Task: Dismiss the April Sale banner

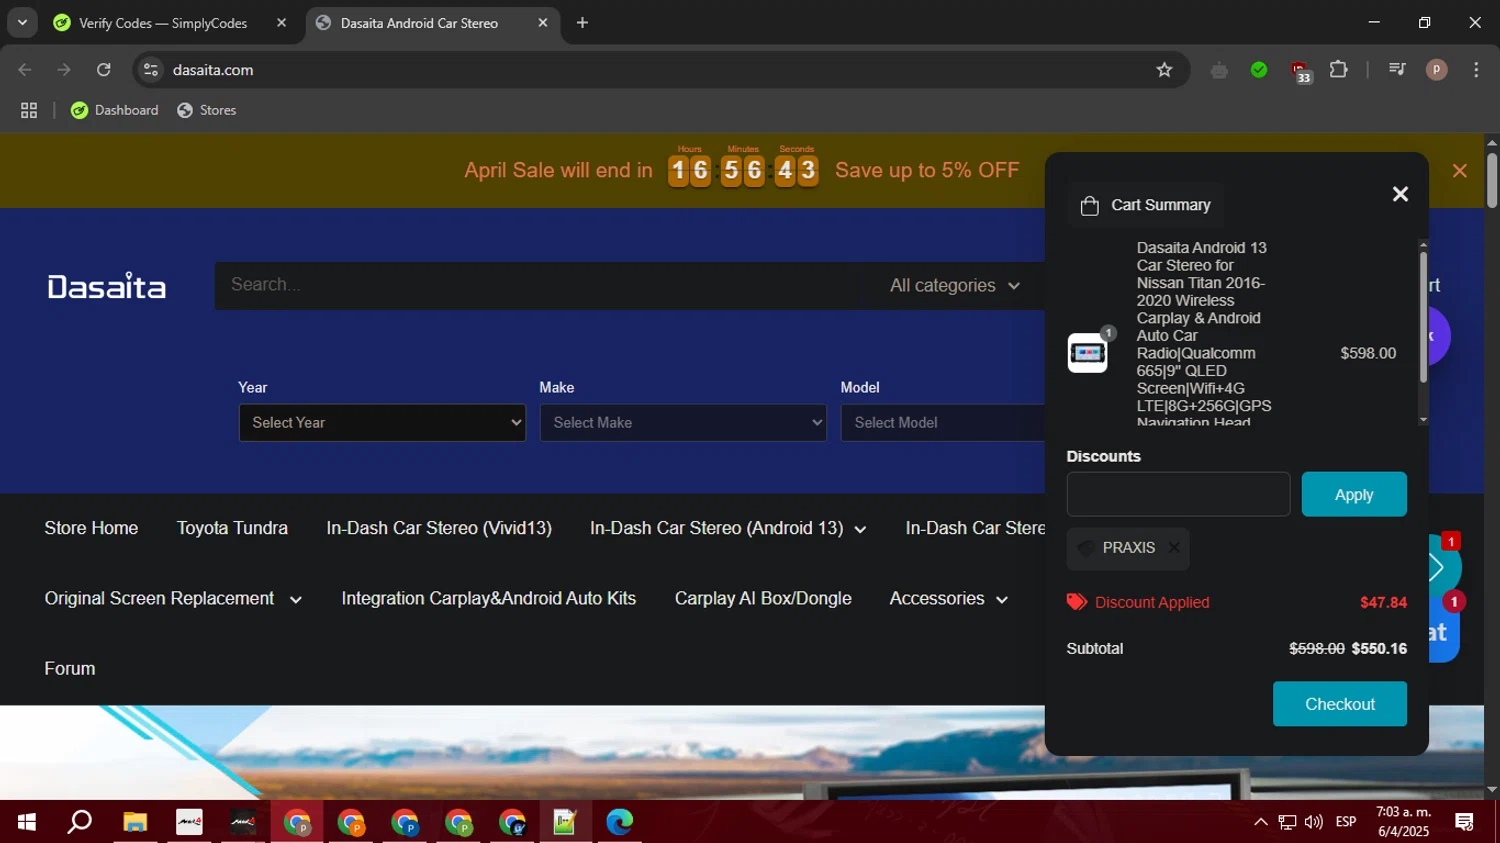Action: pyautogui.click(x=1460, y=171)
